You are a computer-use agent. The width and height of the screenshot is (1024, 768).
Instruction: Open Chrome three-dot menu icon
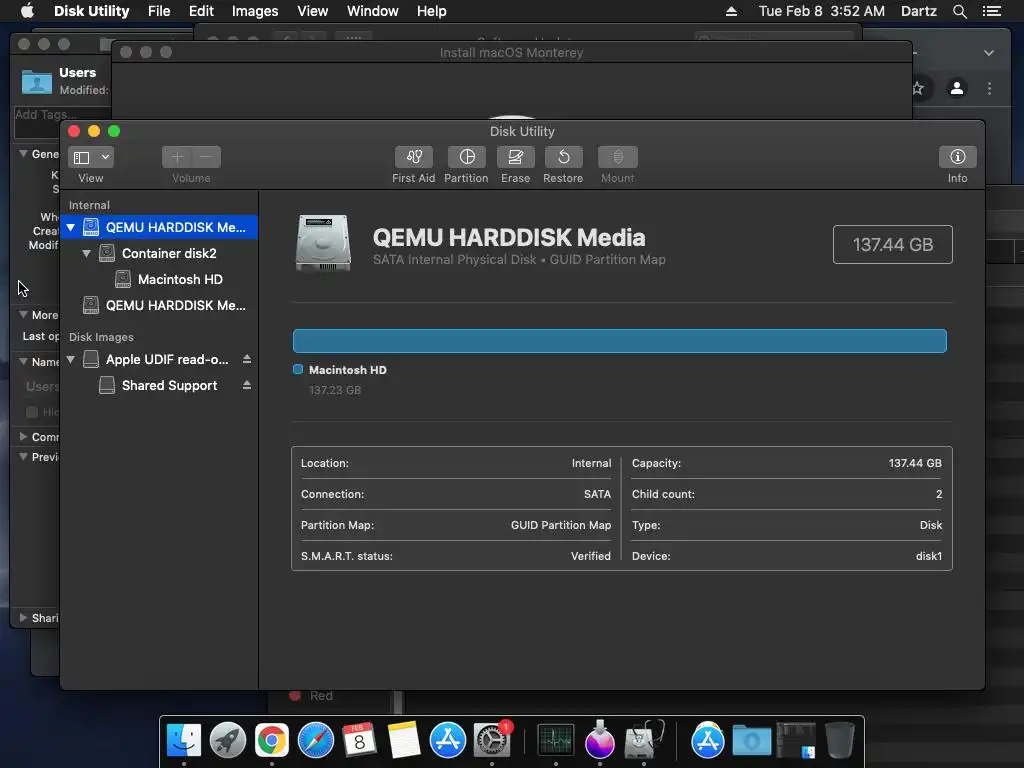(989, 88)
